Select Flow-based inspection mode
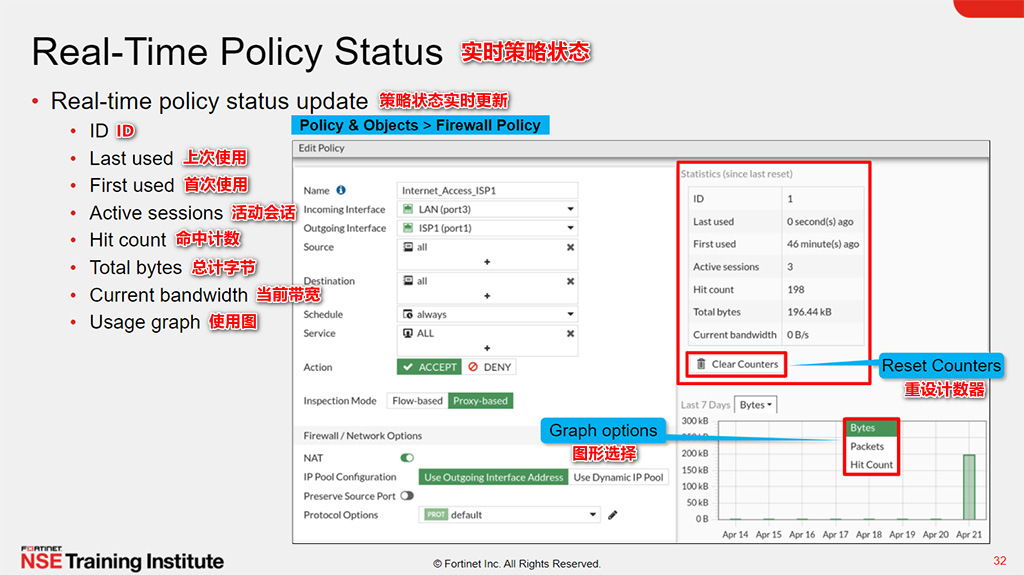 (417, 401)
